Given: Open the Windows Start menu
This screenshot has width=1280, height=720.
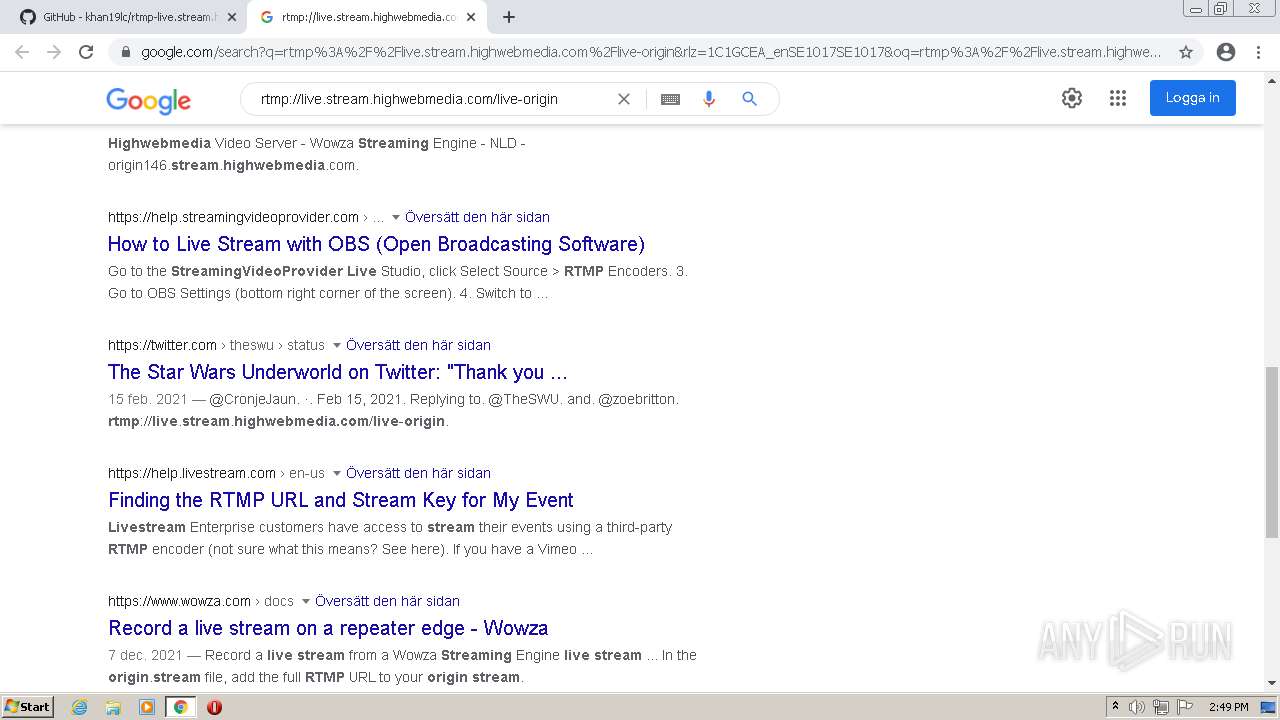Looking at the screenshot, I should [x=27, y=707].
